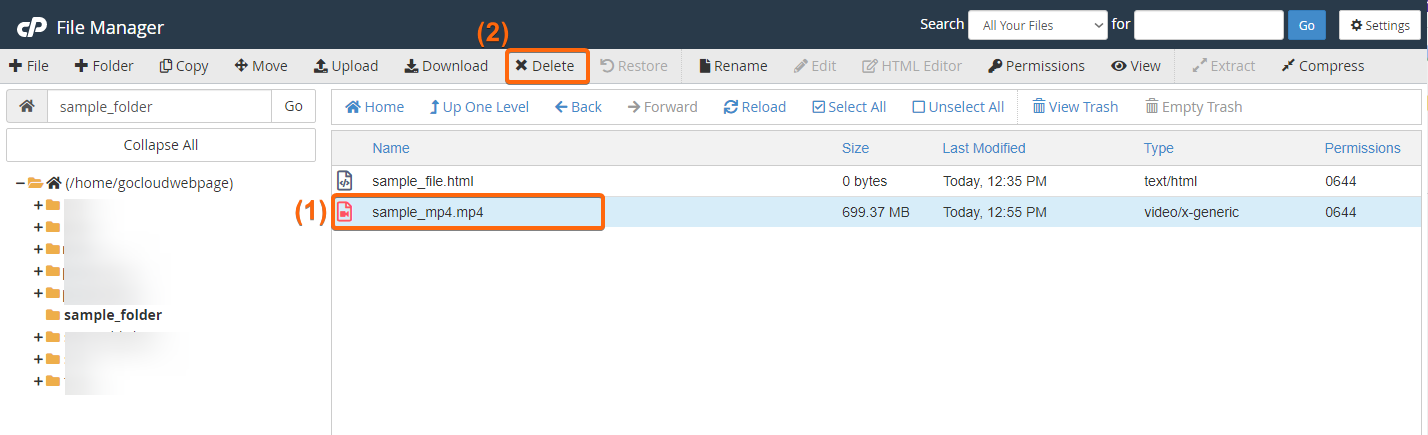
Task: Click the 699.37 MB size cell
Action: (x=876, y=212)
